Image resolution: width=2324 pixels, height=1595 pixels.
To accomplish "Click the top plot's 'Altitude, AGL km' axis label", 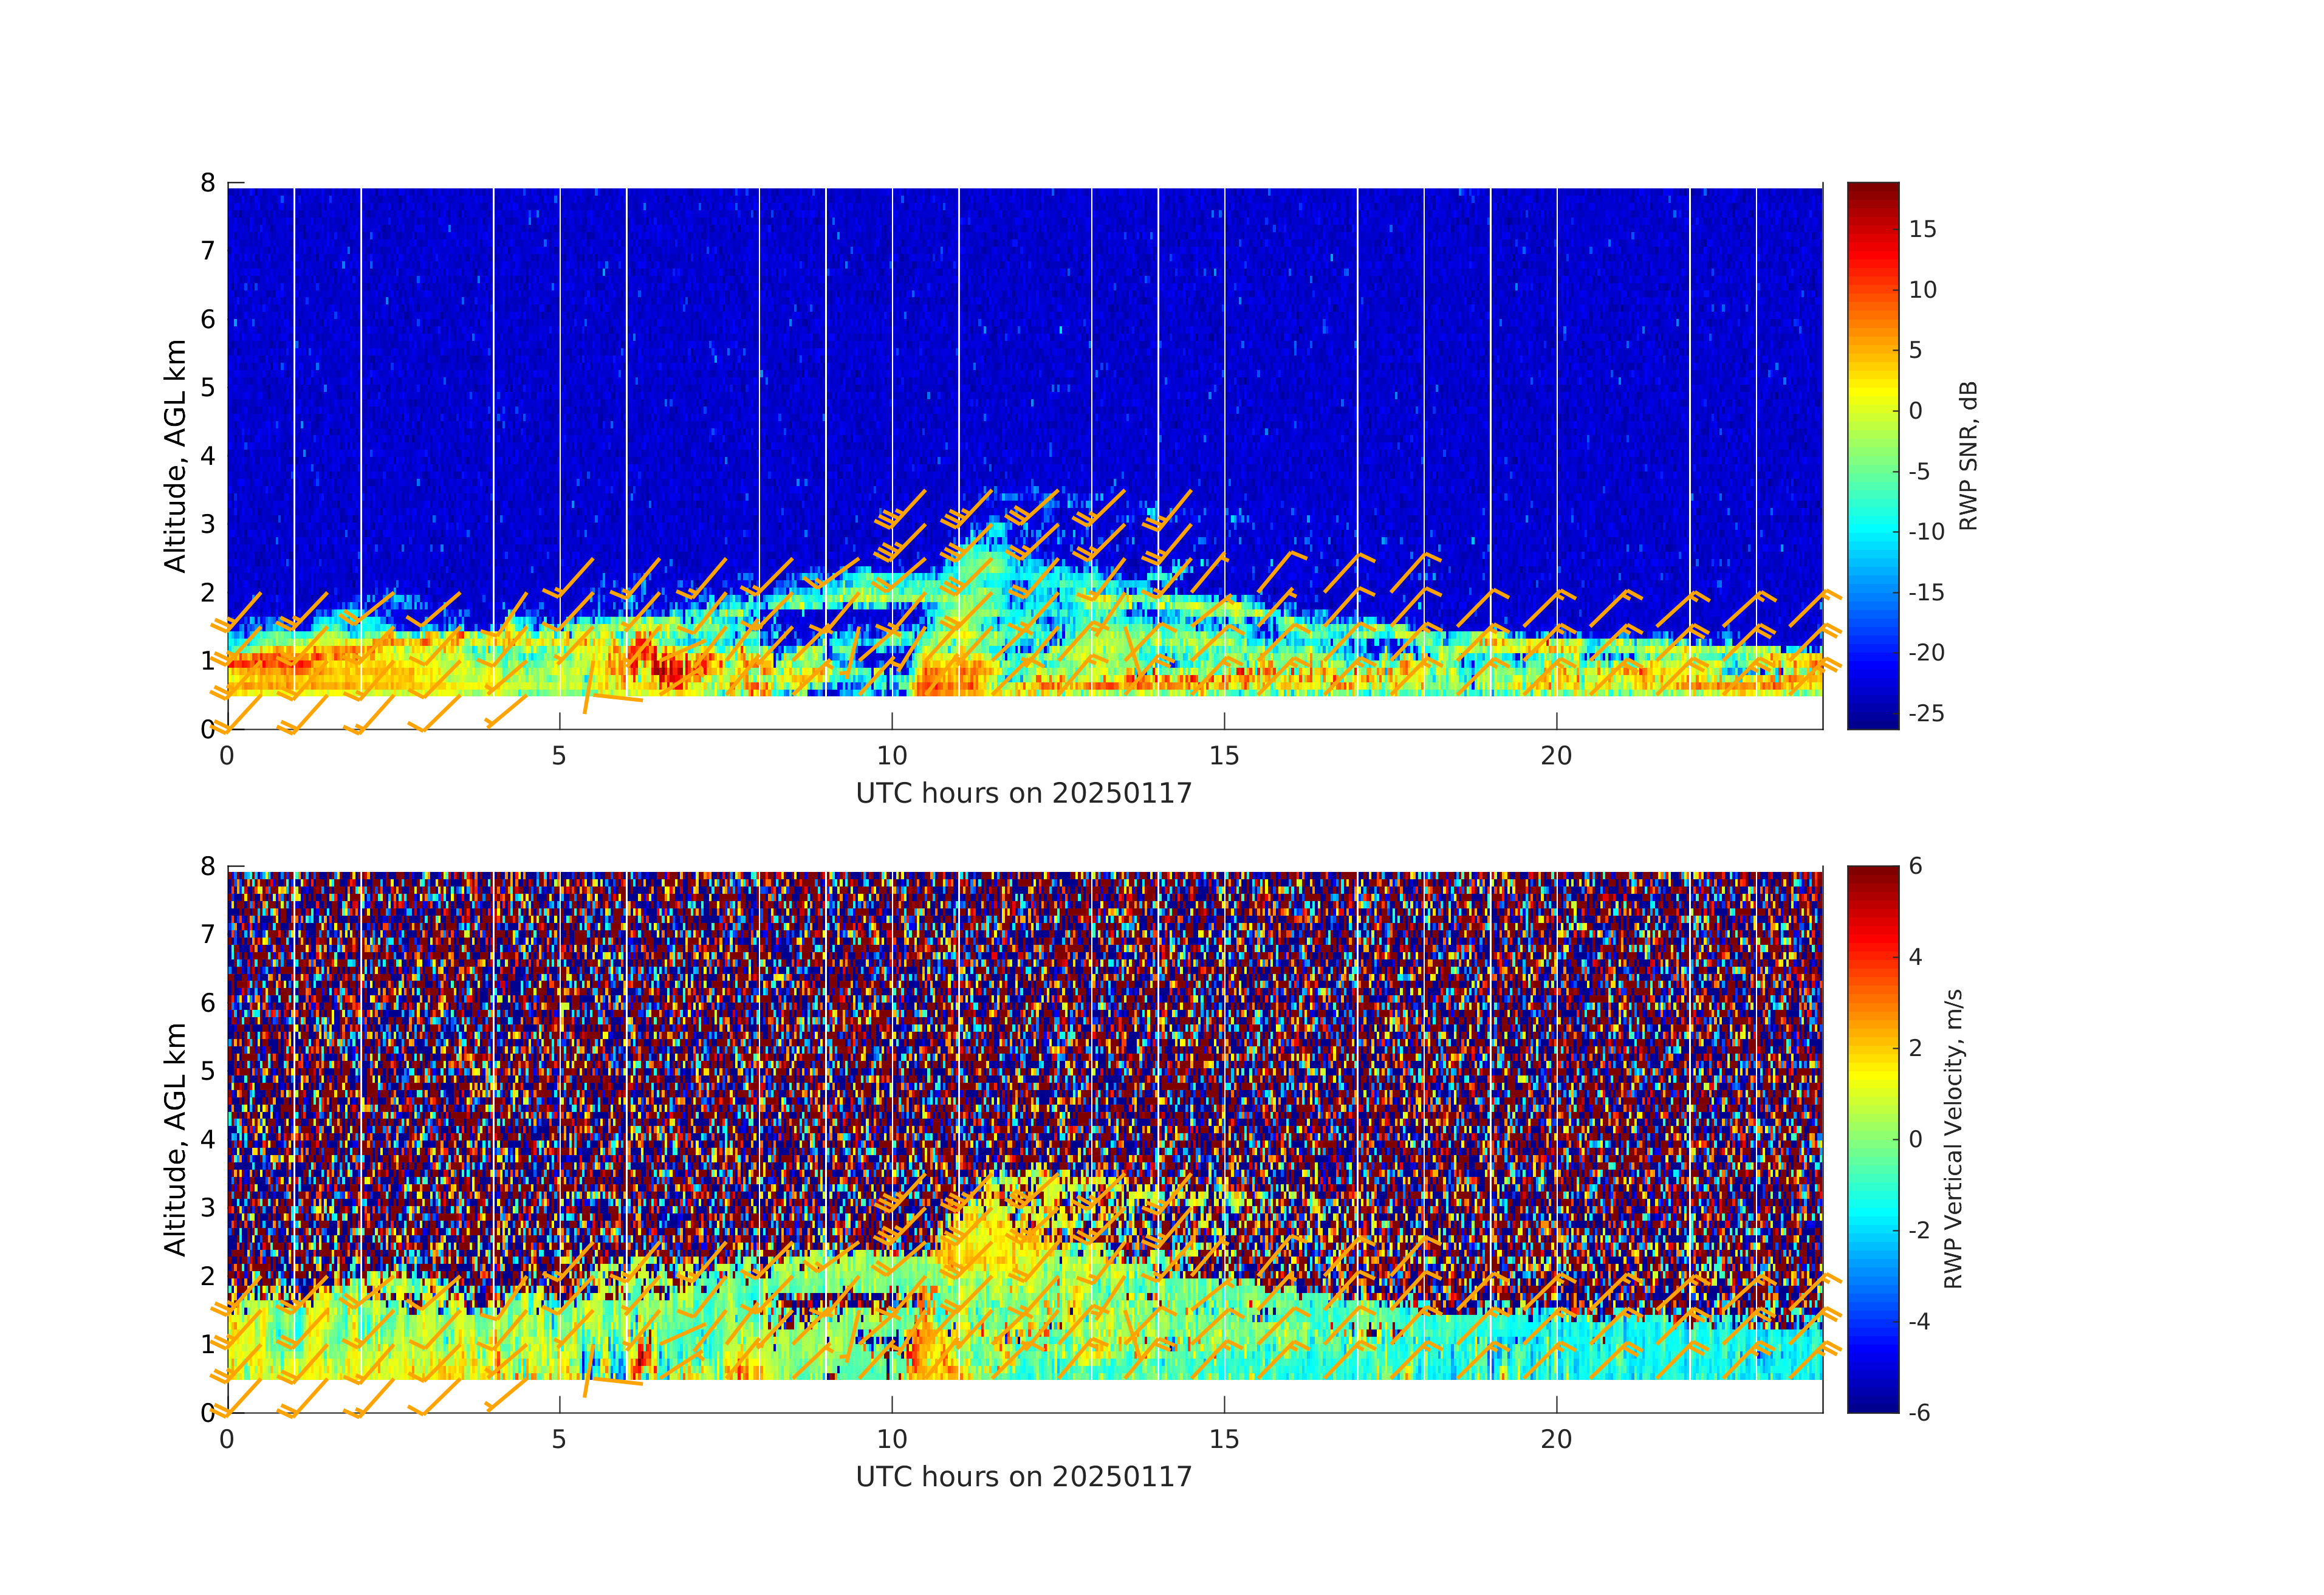I will point(176,456).
